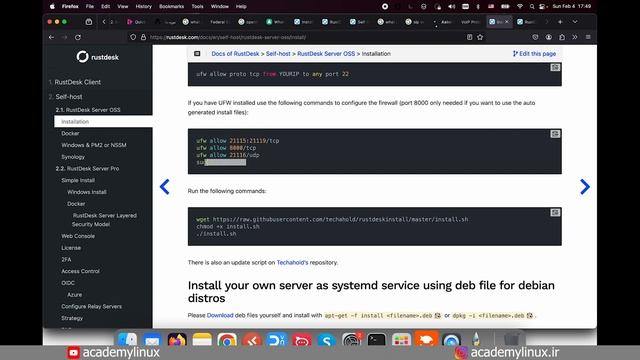Toggle the docs sidebar menu icon
640x360 pixels.
coord(197,53)
